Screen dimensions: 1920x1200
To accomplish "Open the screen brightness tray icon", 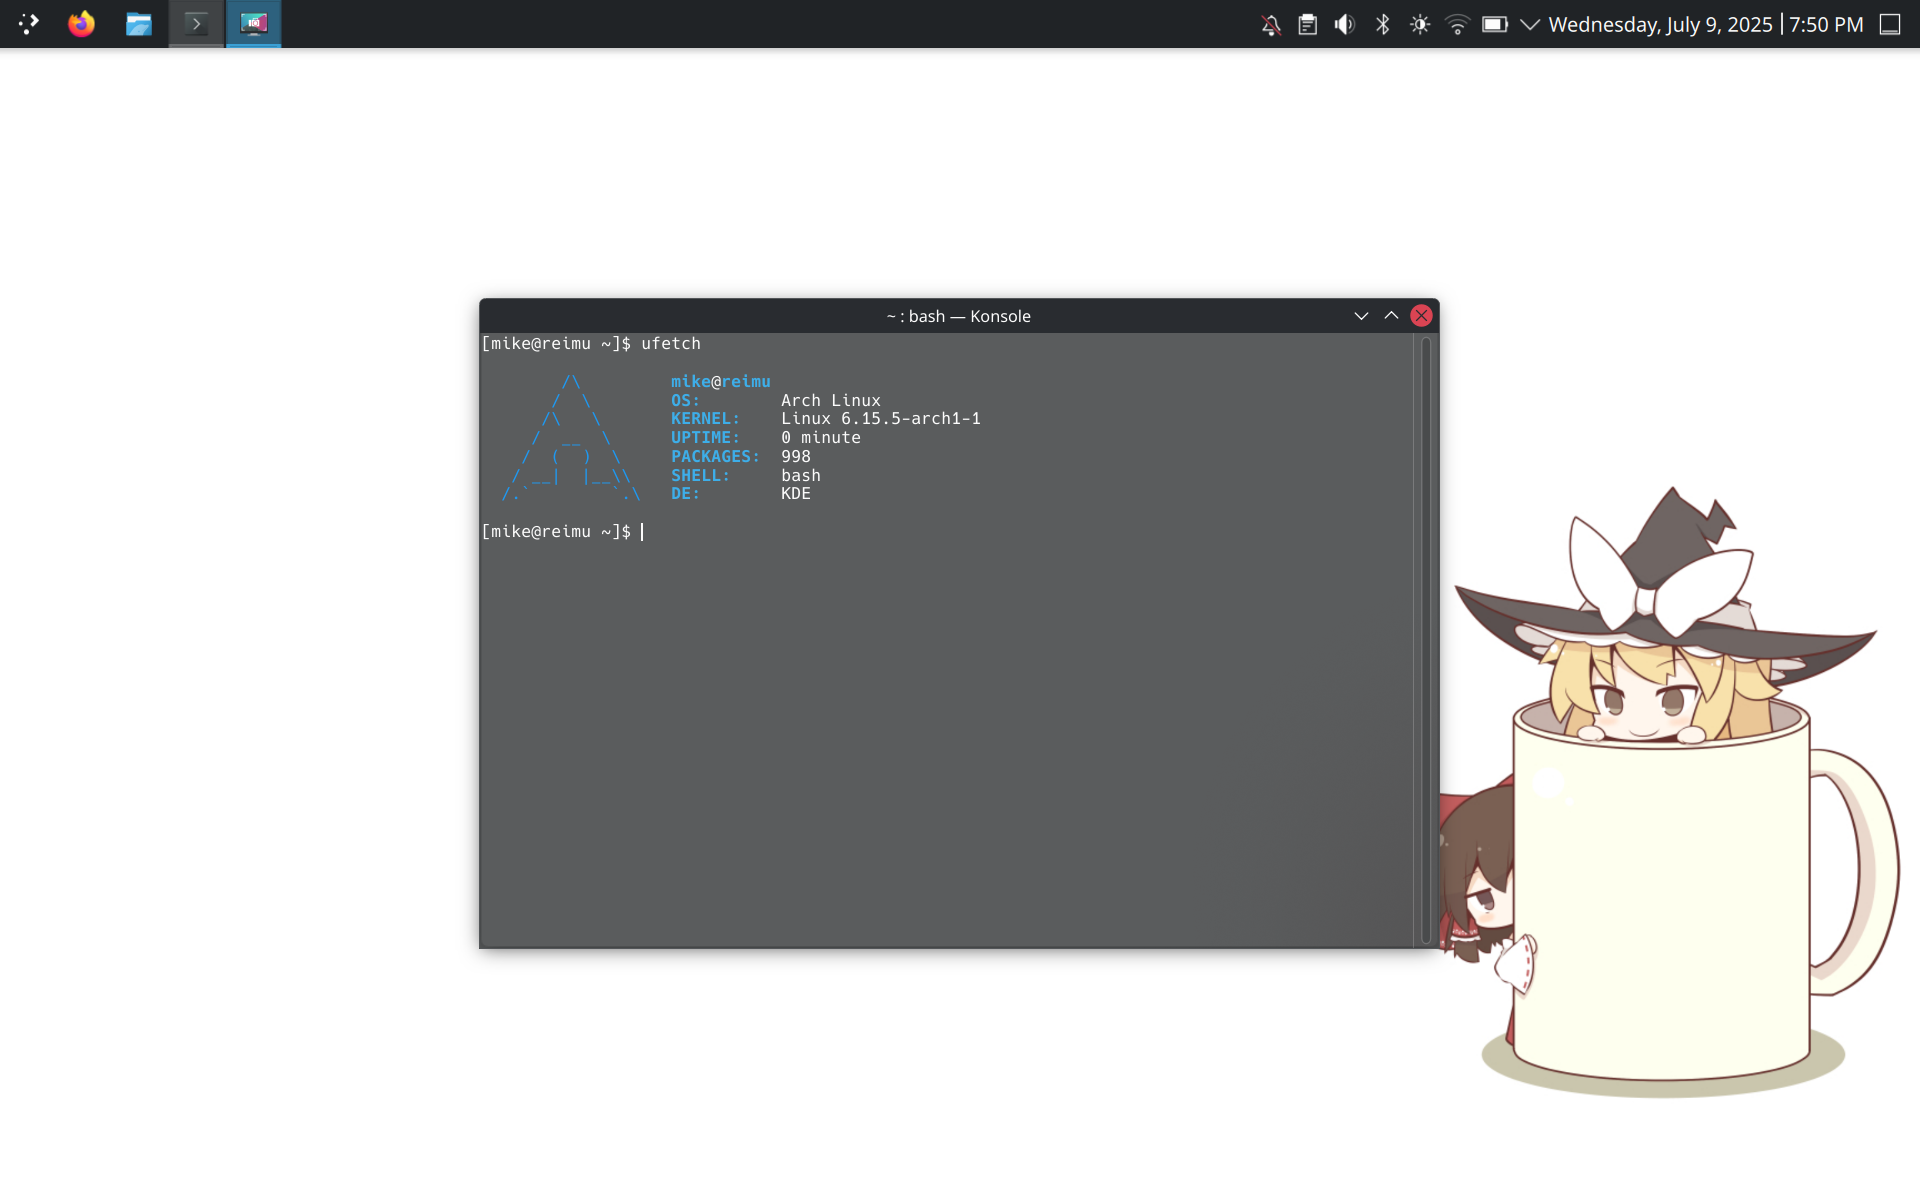I will (1420, 25).
